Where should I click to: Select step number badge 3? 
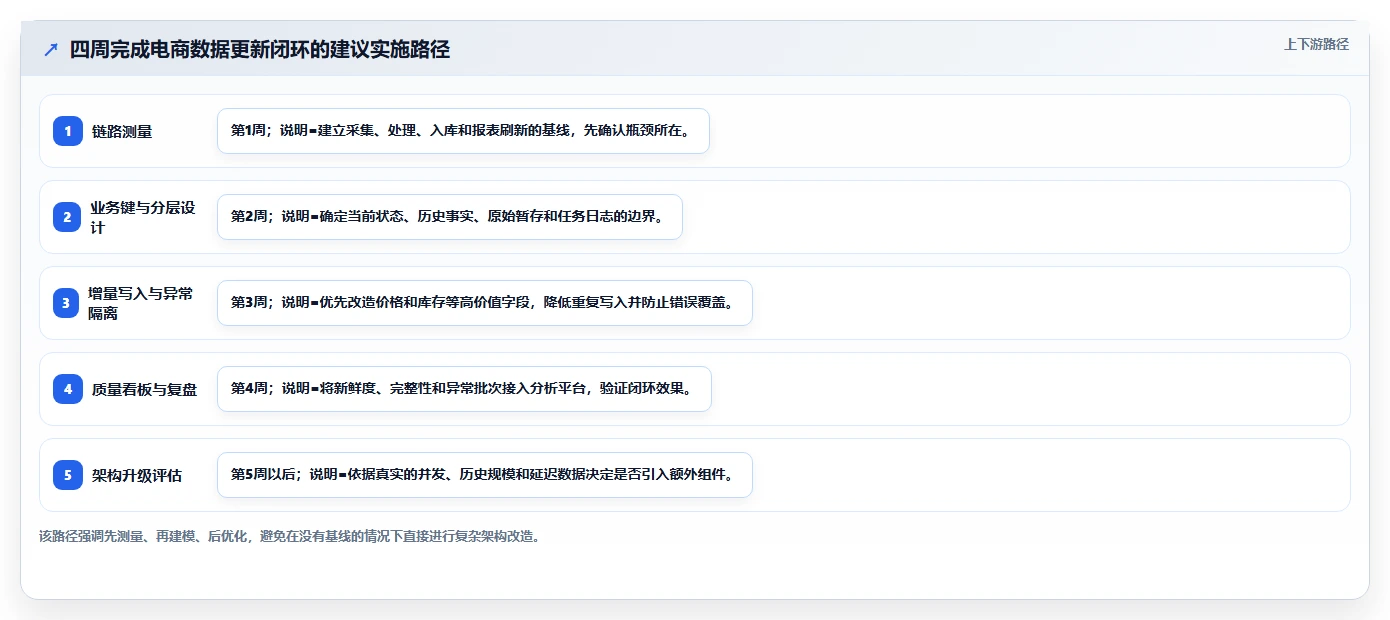click(x=68, y=303)
